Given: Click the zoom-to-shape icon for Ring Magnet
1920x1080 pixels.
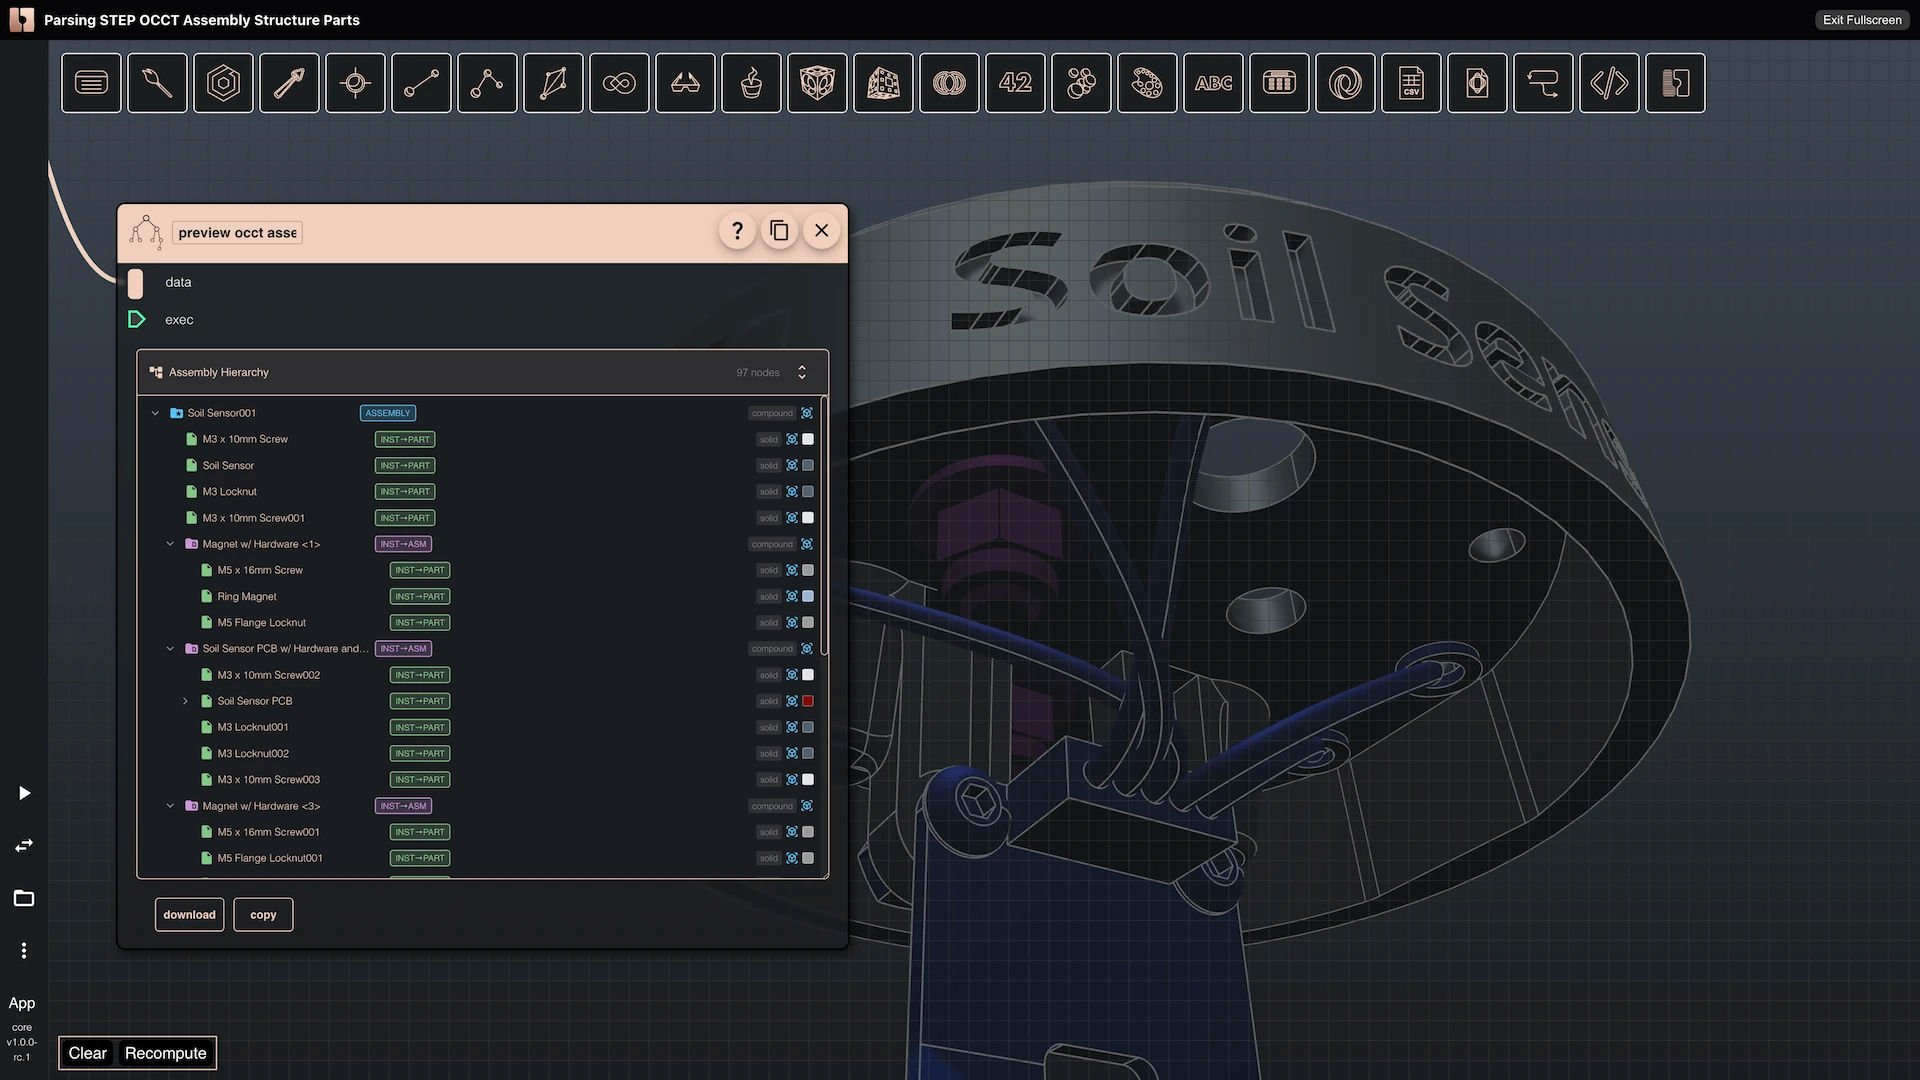Looking at the screenshot, I should pos(792,596).
